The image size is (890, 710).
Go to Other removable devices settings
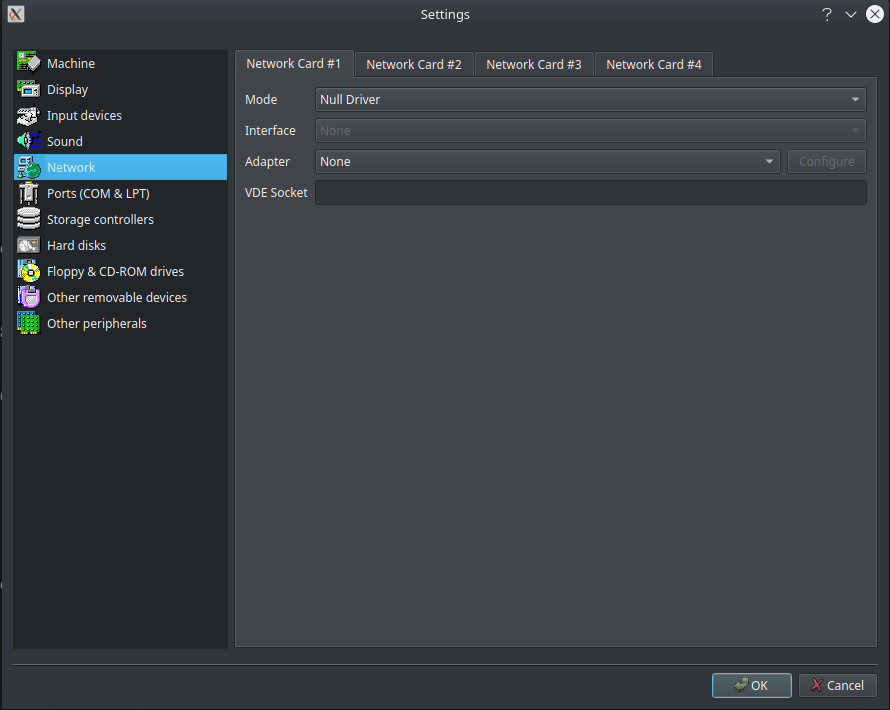(120, 297)
